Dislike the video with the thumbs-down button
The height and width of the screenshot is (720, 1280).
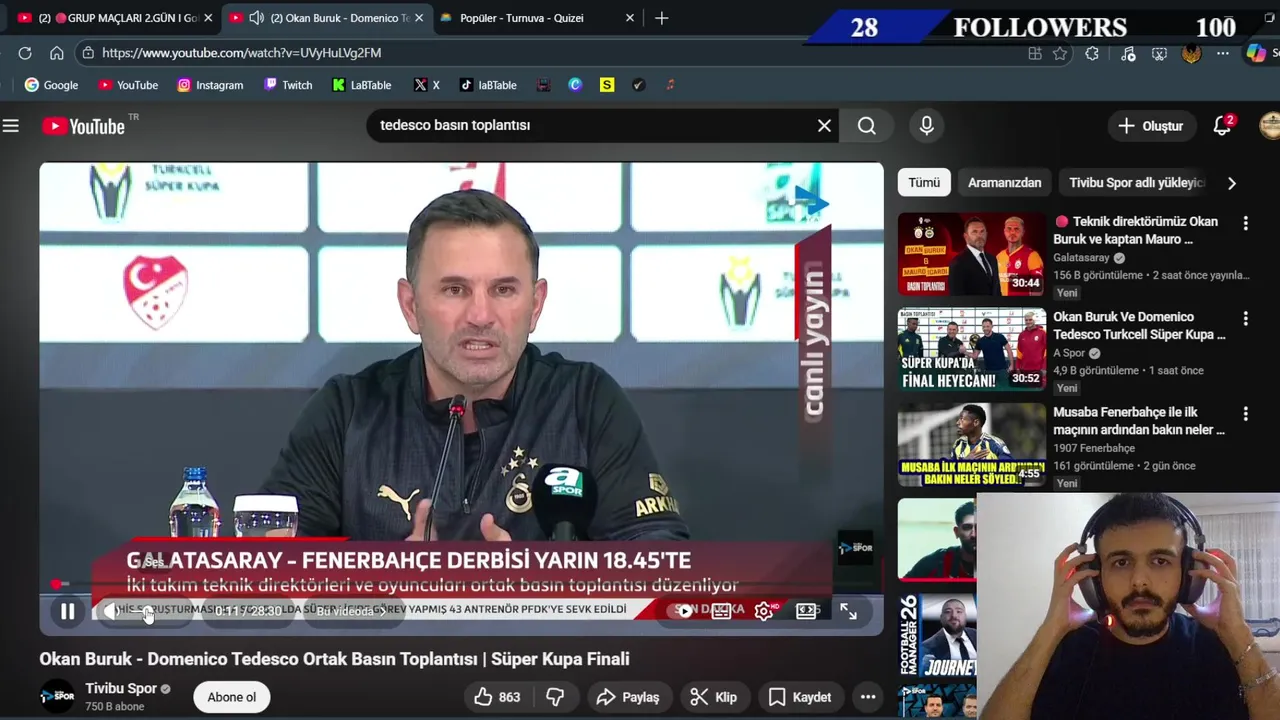[555, 697]
